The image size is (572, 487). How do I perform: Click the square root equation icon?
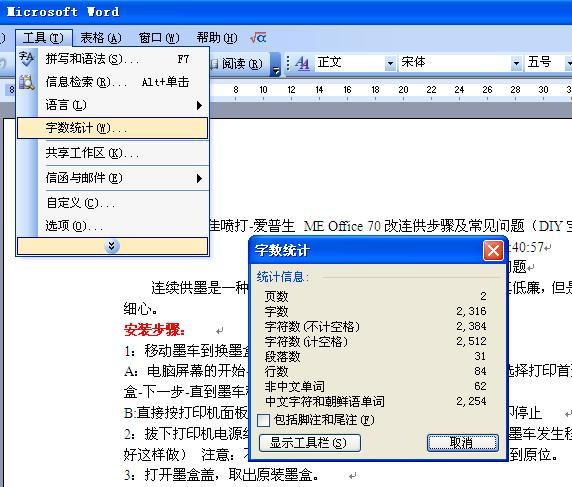click(258, 38)
